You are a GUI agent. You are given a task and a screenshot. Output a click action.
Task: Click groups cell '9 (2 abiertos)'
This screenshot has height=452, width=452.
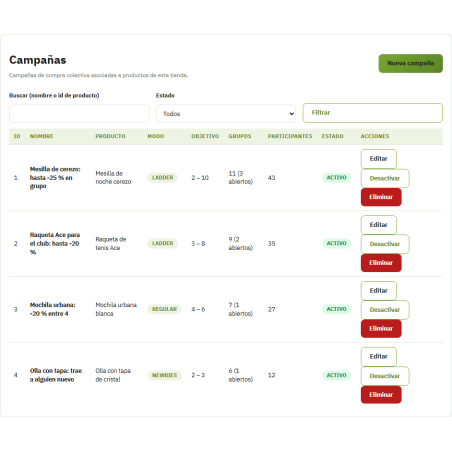(240, 244)
